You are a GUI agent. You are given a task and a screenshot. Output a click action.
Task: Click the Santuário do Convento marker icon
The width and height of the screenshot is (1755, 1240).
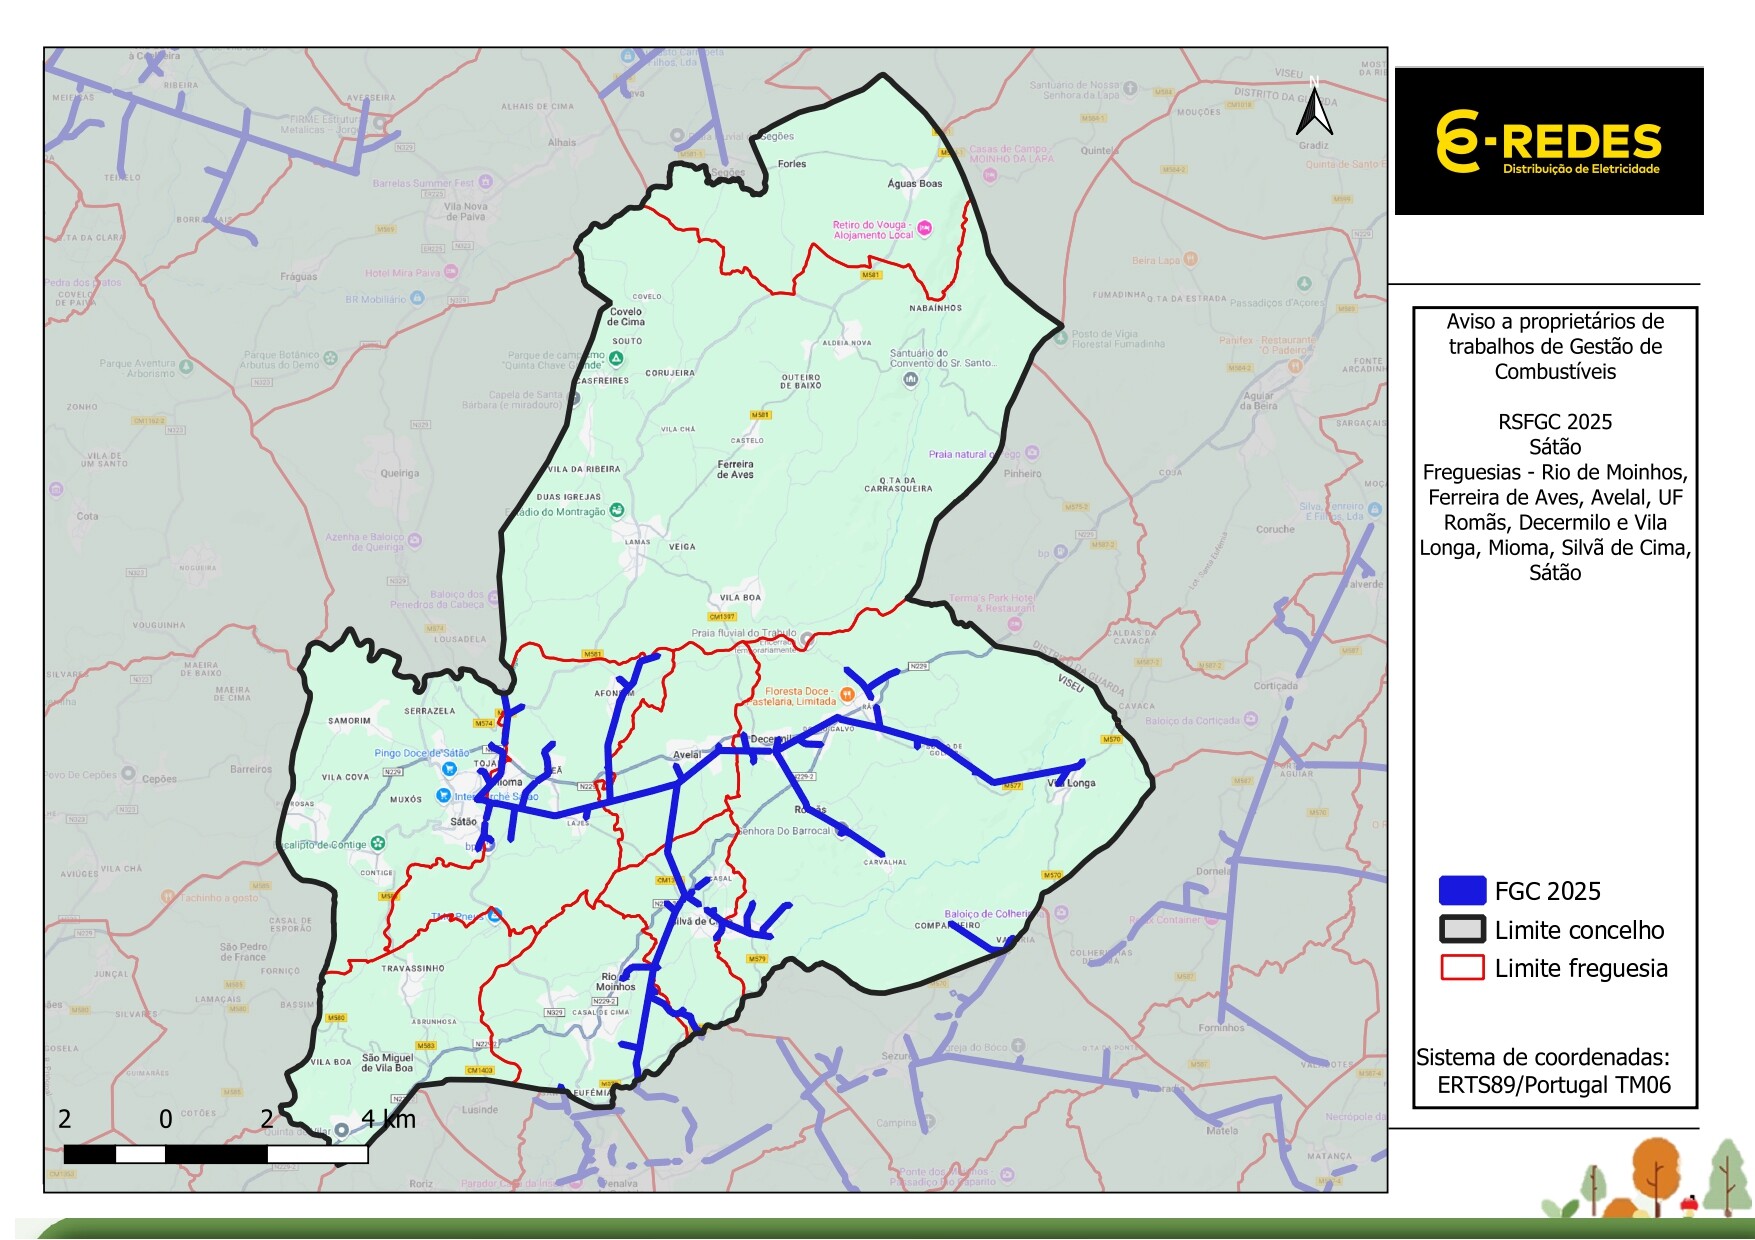(x=910, y=379)
